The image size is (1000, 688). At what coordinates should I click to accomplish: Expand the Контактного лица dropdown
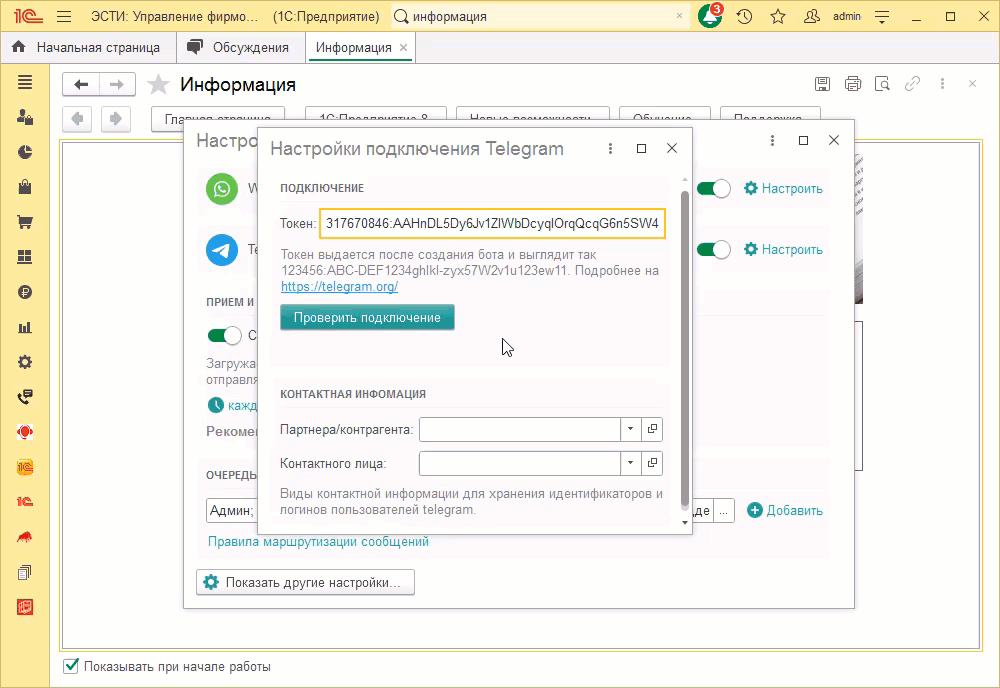point(631,463)
